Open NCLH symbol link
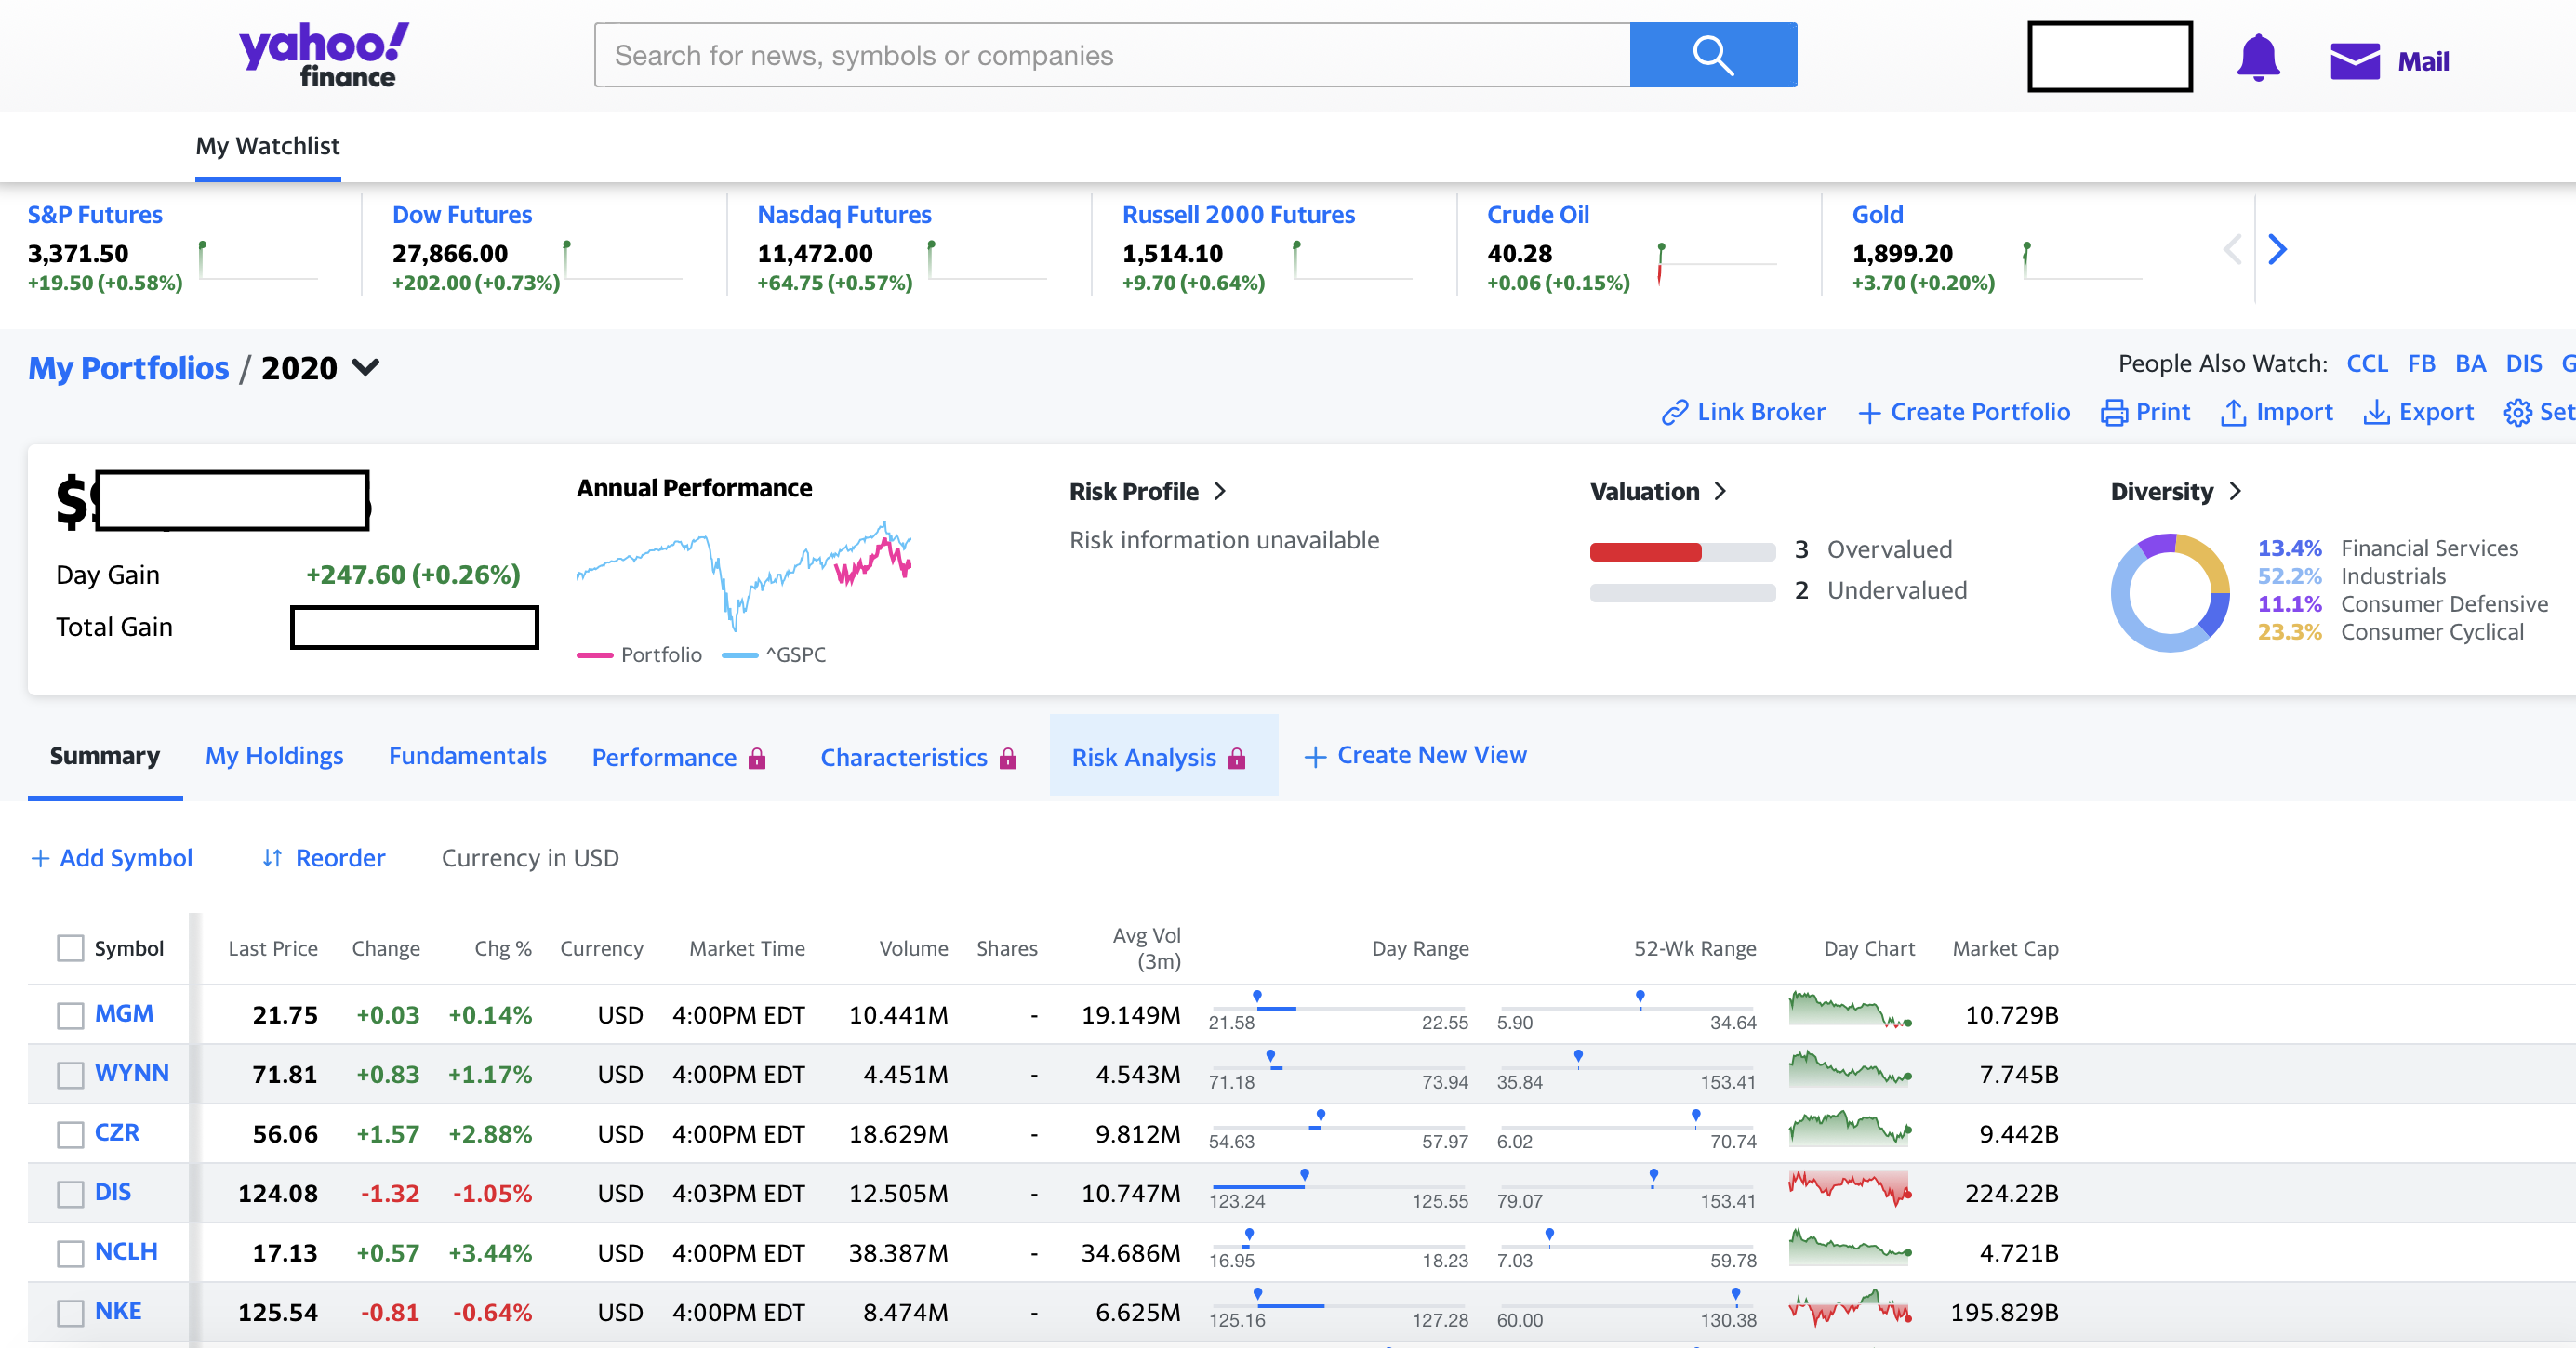 [x=126, y=1251]
